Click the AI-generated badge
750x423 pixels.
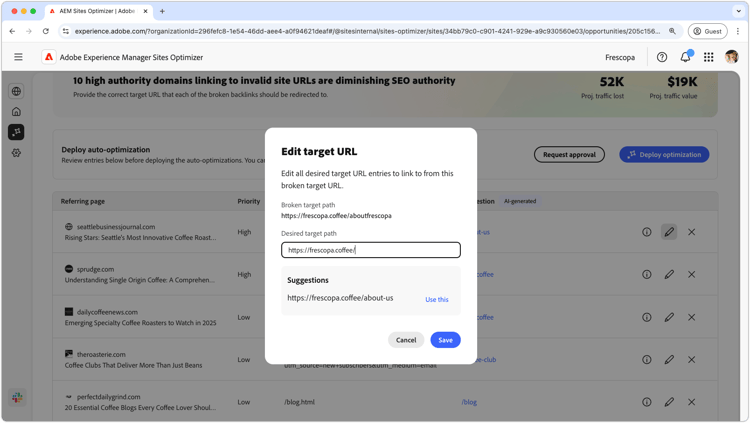click(x=519, y=201)
